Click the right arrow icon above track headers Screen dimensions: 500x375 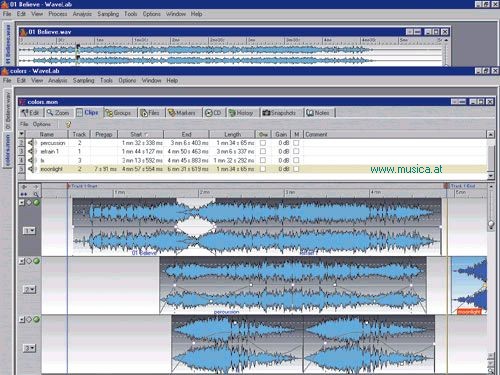[36, 187]
